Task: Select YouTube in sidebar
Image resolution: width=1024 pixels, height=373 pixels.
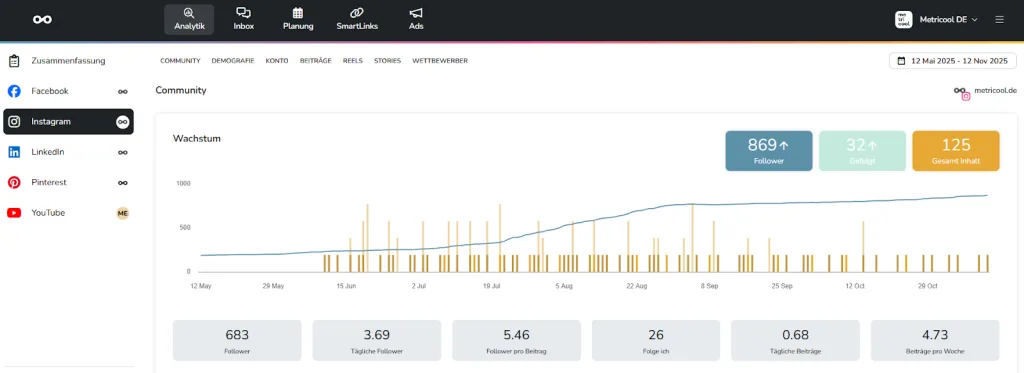Action: point(68,213)
